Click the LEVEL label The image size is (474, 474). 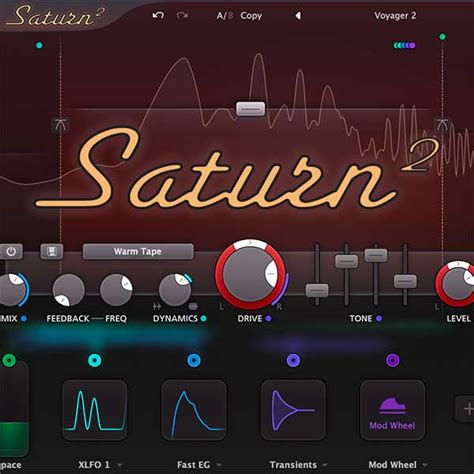(x=459, y=319)
